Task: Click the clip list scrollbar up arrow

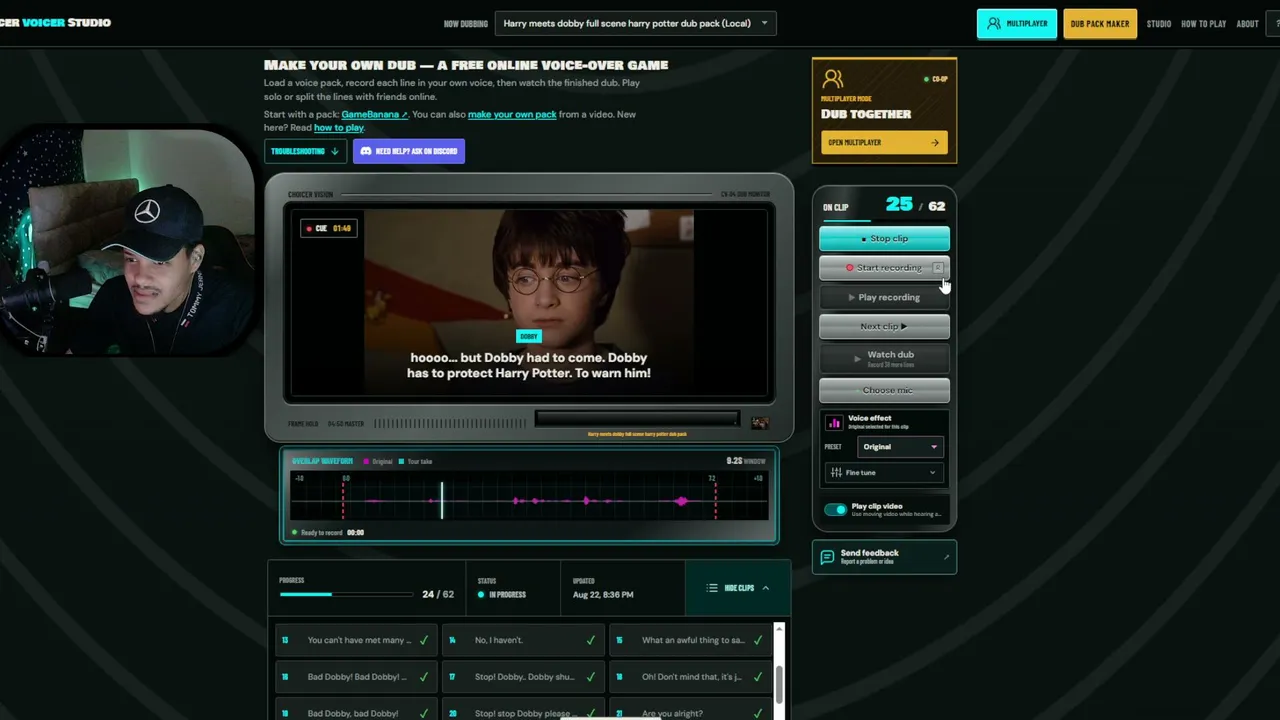Action: point(780,629)
